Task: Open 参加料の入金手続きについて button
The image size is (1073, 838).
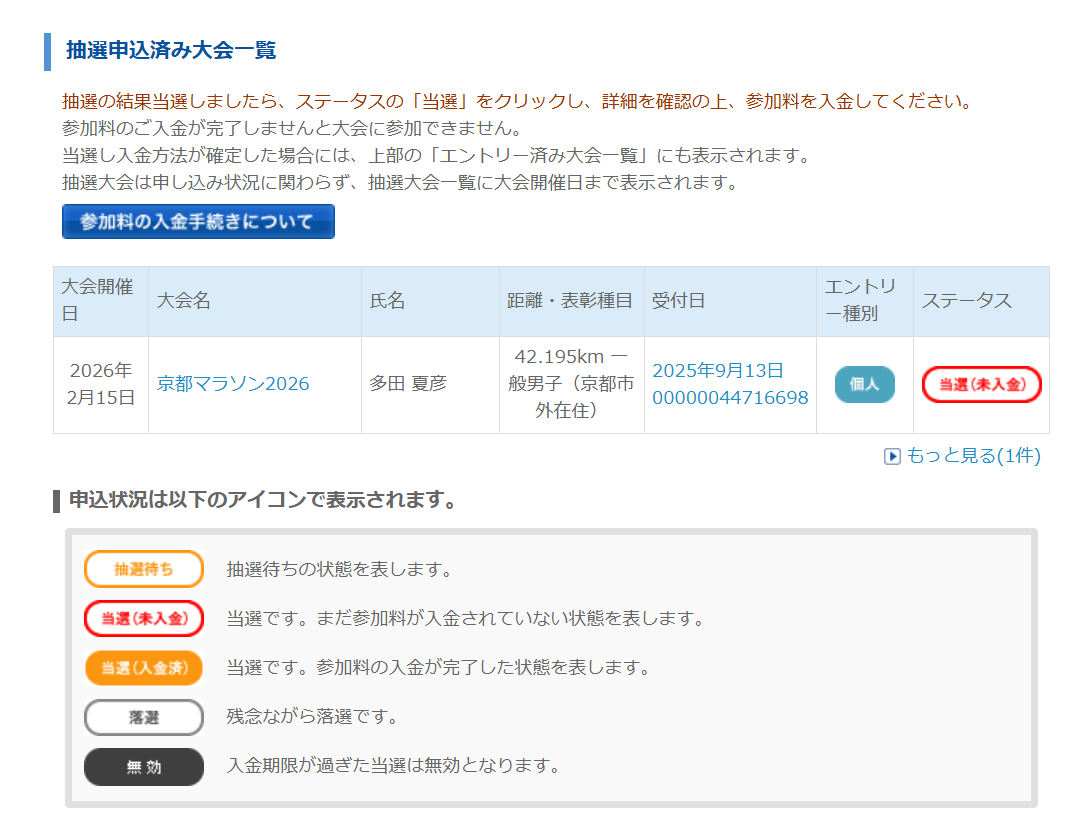Action: [x=198, y=222]
